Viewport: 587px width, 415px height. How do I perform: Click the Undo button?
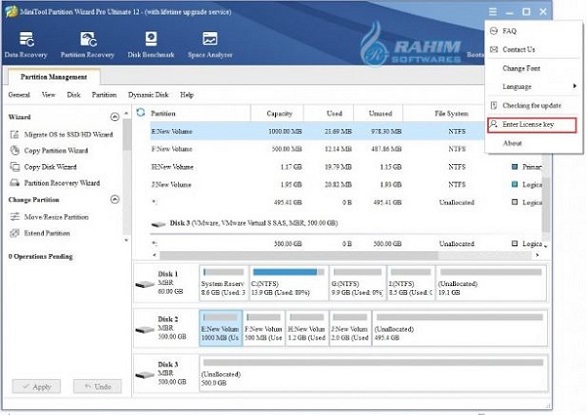97,387
